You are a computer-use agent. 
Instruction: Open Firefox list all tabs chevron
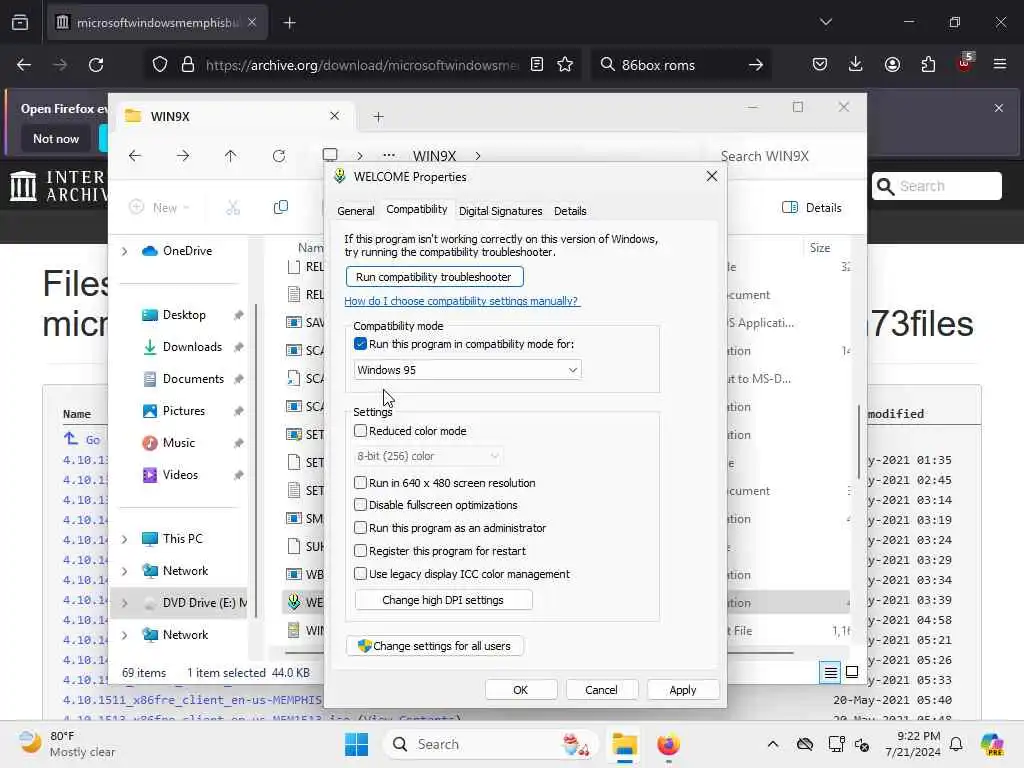[x=826, y=22]
